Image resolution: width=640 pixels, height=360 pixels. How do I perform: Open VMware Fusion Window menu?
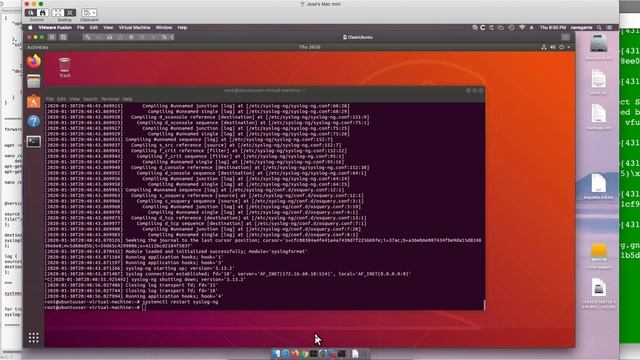point(164,27)
